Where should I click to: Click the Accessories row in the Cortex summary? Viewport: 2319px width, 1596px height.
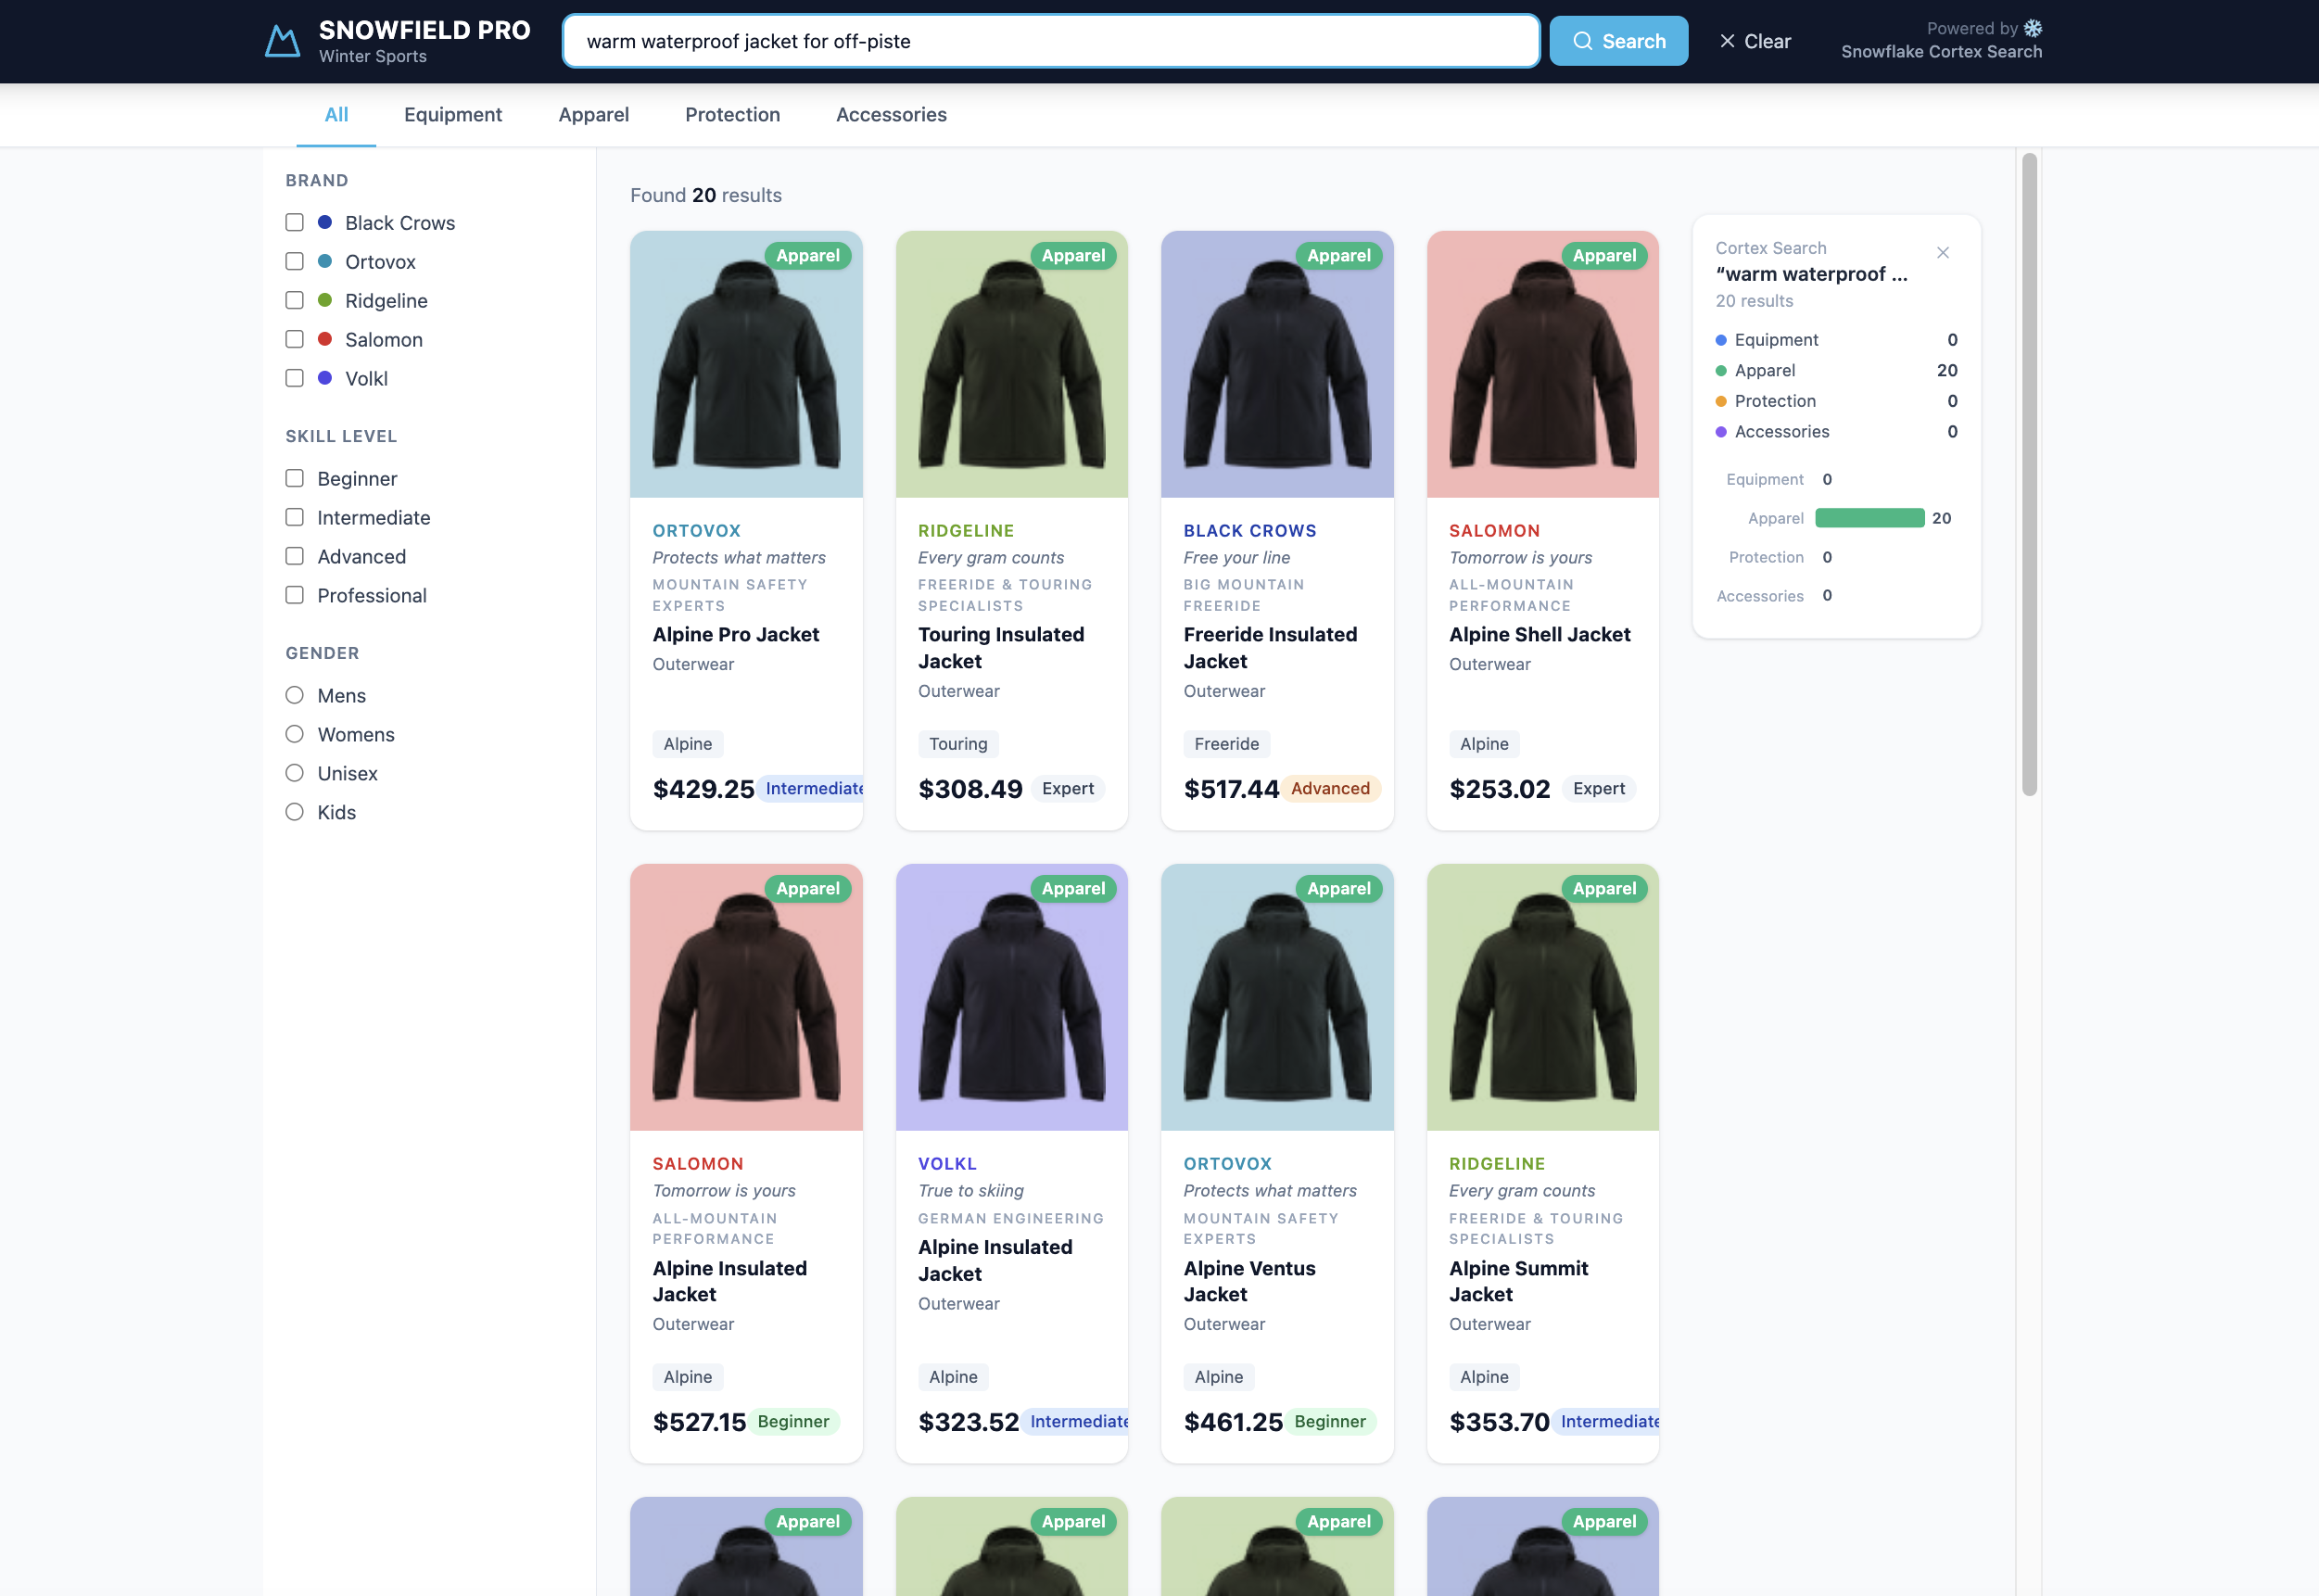[x=1836, y=432]
